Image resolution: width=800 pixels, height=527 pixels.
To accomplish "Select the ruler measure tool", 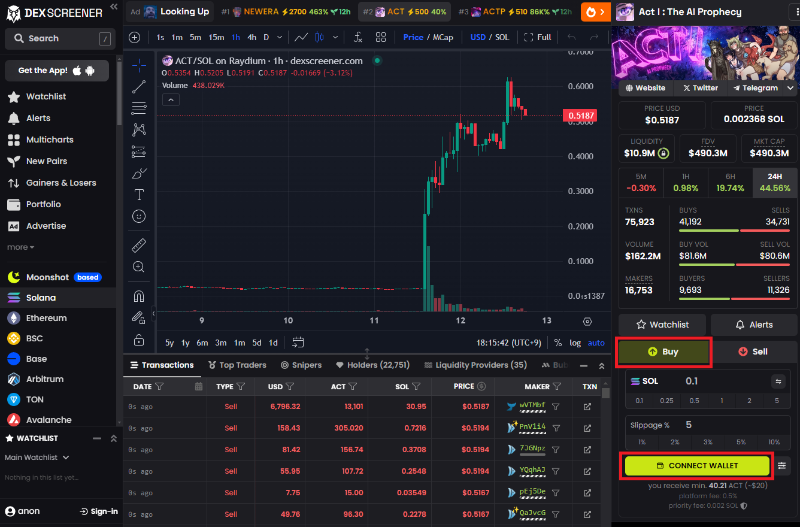I will (139, 245).
